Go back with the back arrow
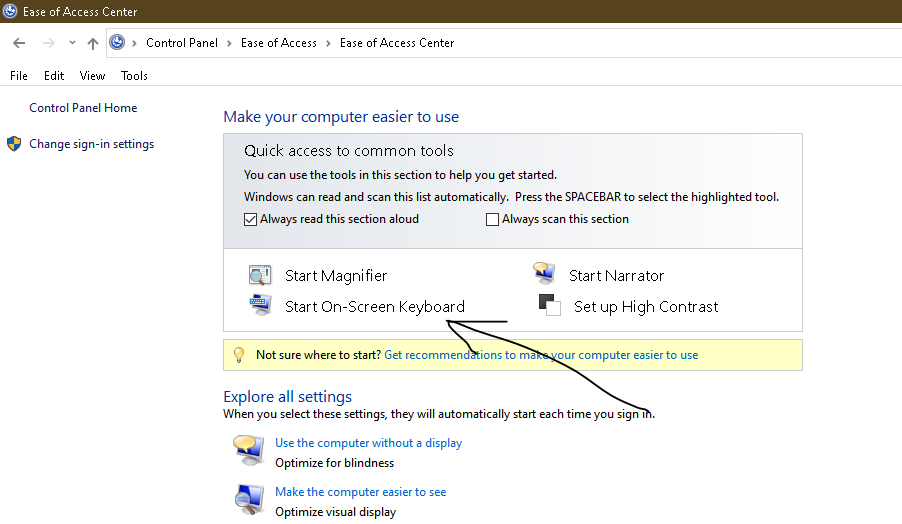Image resolution: width=902 pixels, height=524 pixels. pos(19,43)
